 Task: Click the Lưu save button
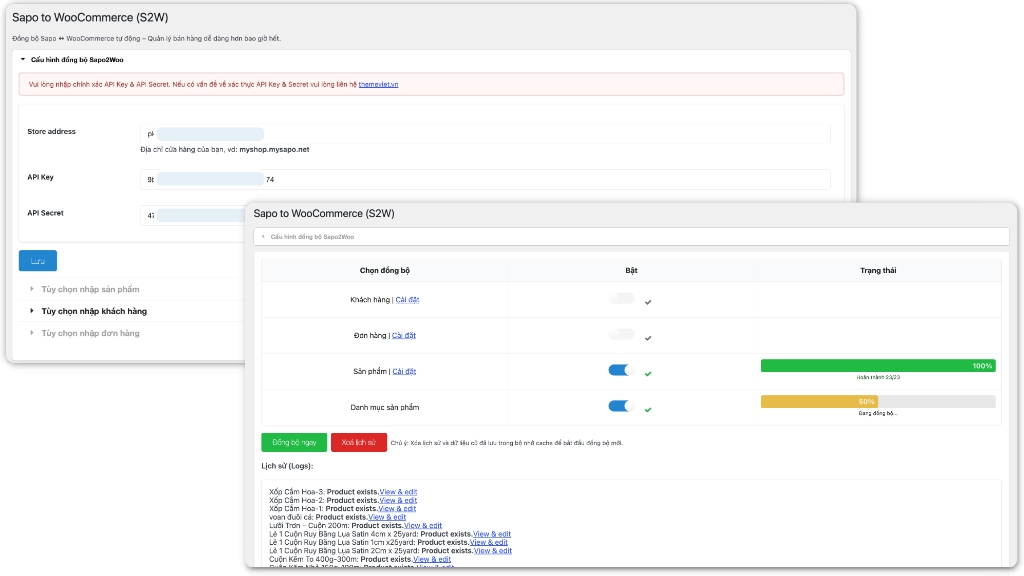click(x=38, y=261)
